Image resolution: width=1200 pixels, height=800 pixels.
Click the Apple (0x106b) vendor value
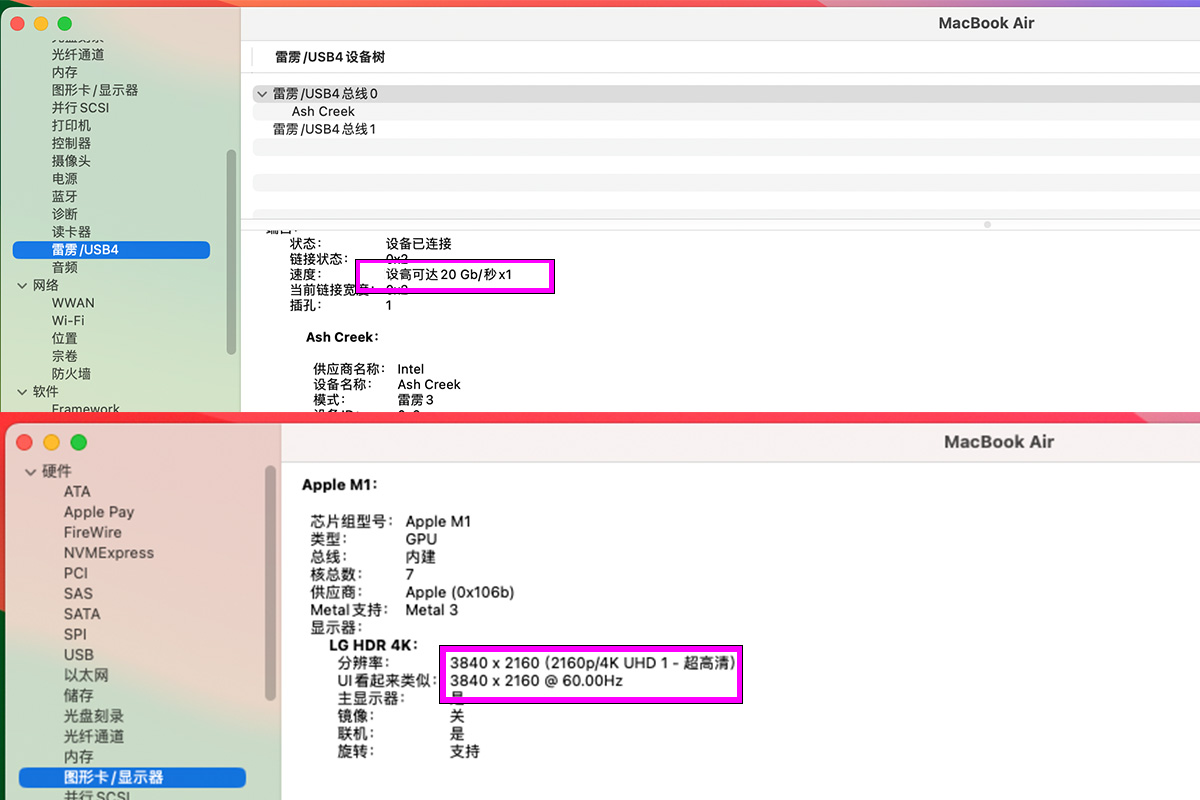(x=460, y=592)
